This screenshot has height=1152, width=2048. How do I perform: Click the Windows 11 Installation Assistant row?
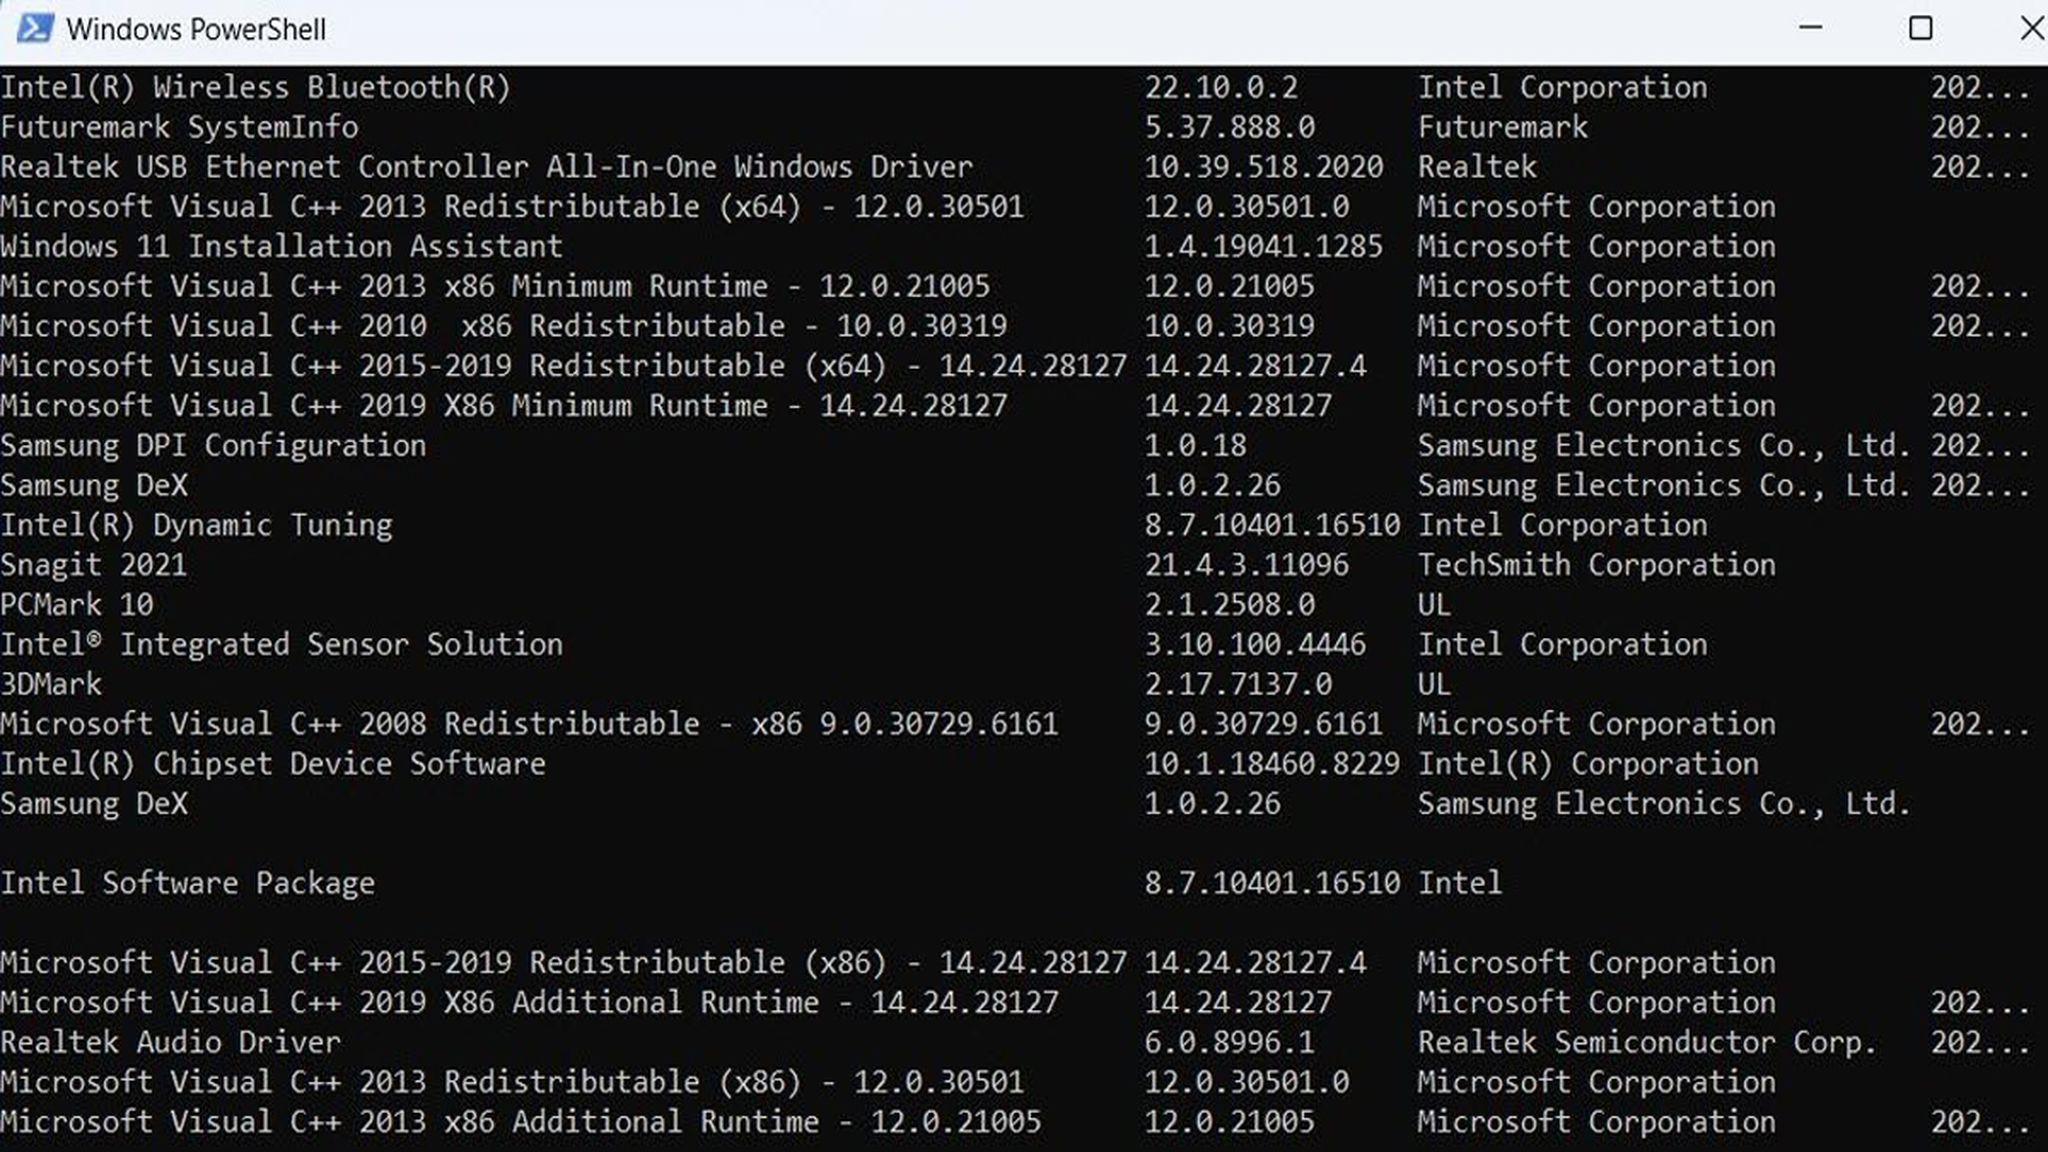(x=280, y=246)
